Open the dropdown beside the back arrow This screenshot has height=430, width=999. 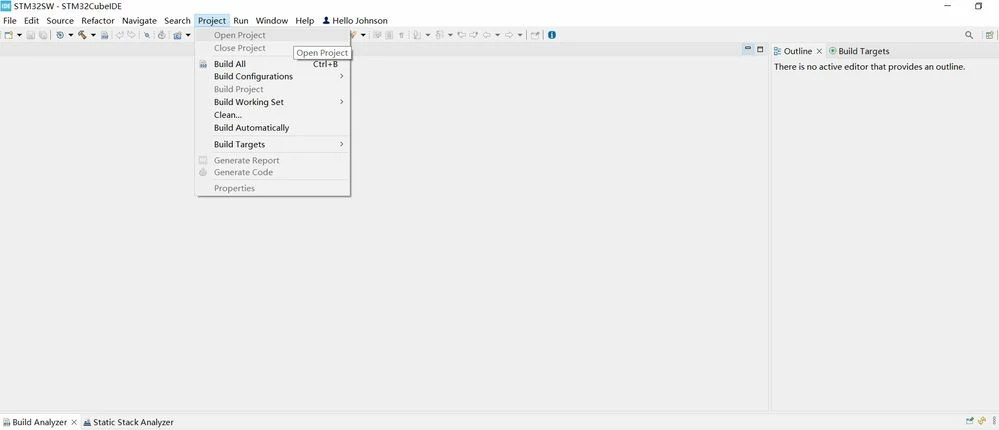tap(498, 35)
